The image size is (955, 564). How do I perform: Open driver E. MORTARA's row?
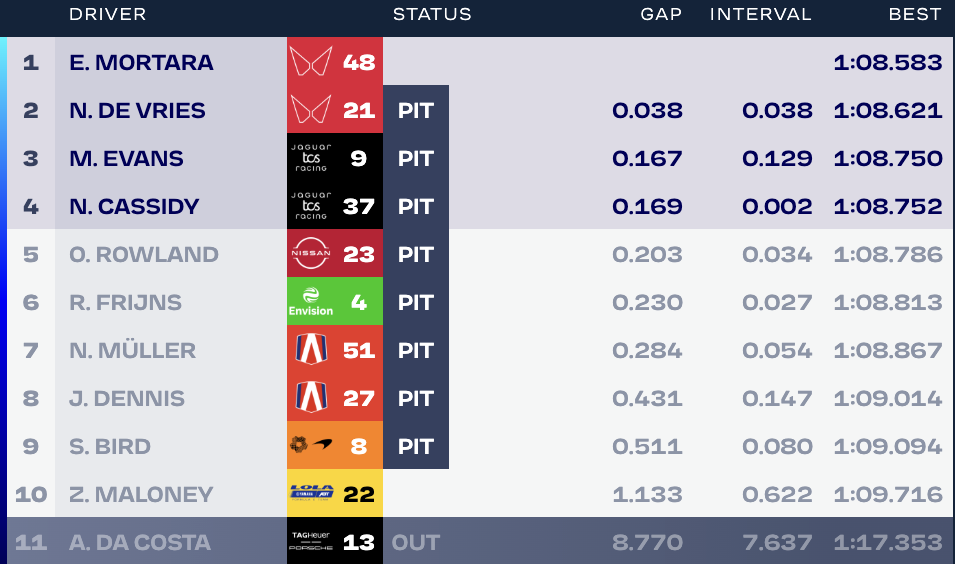[480, 62]
